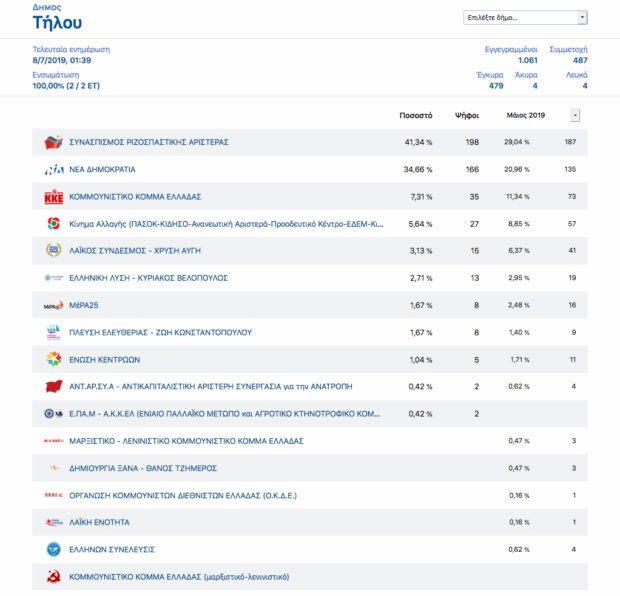The height and width of the screenshot is (596, 620).
Task: Click the Δήμος label above the title
Action: click(47, 7)
